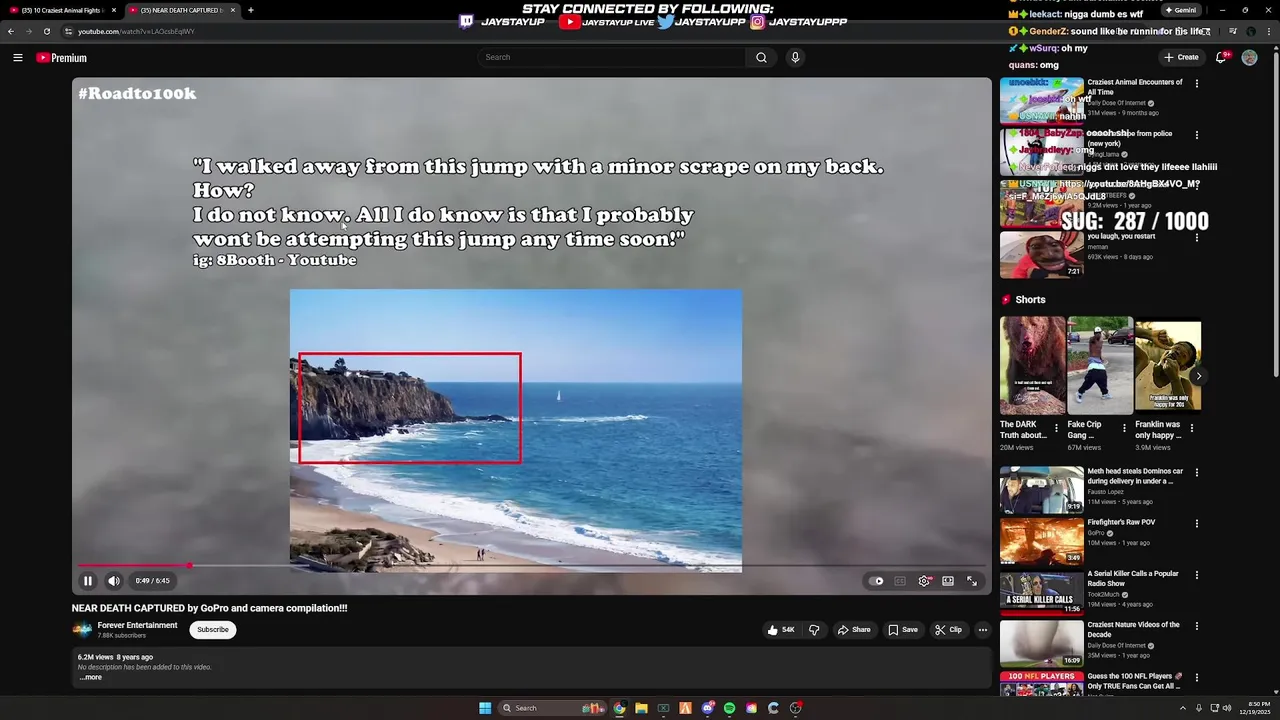1280x720 pixels.
Task: Open the Forever Entertainment channel name link
Action: (x=137, y=625)
